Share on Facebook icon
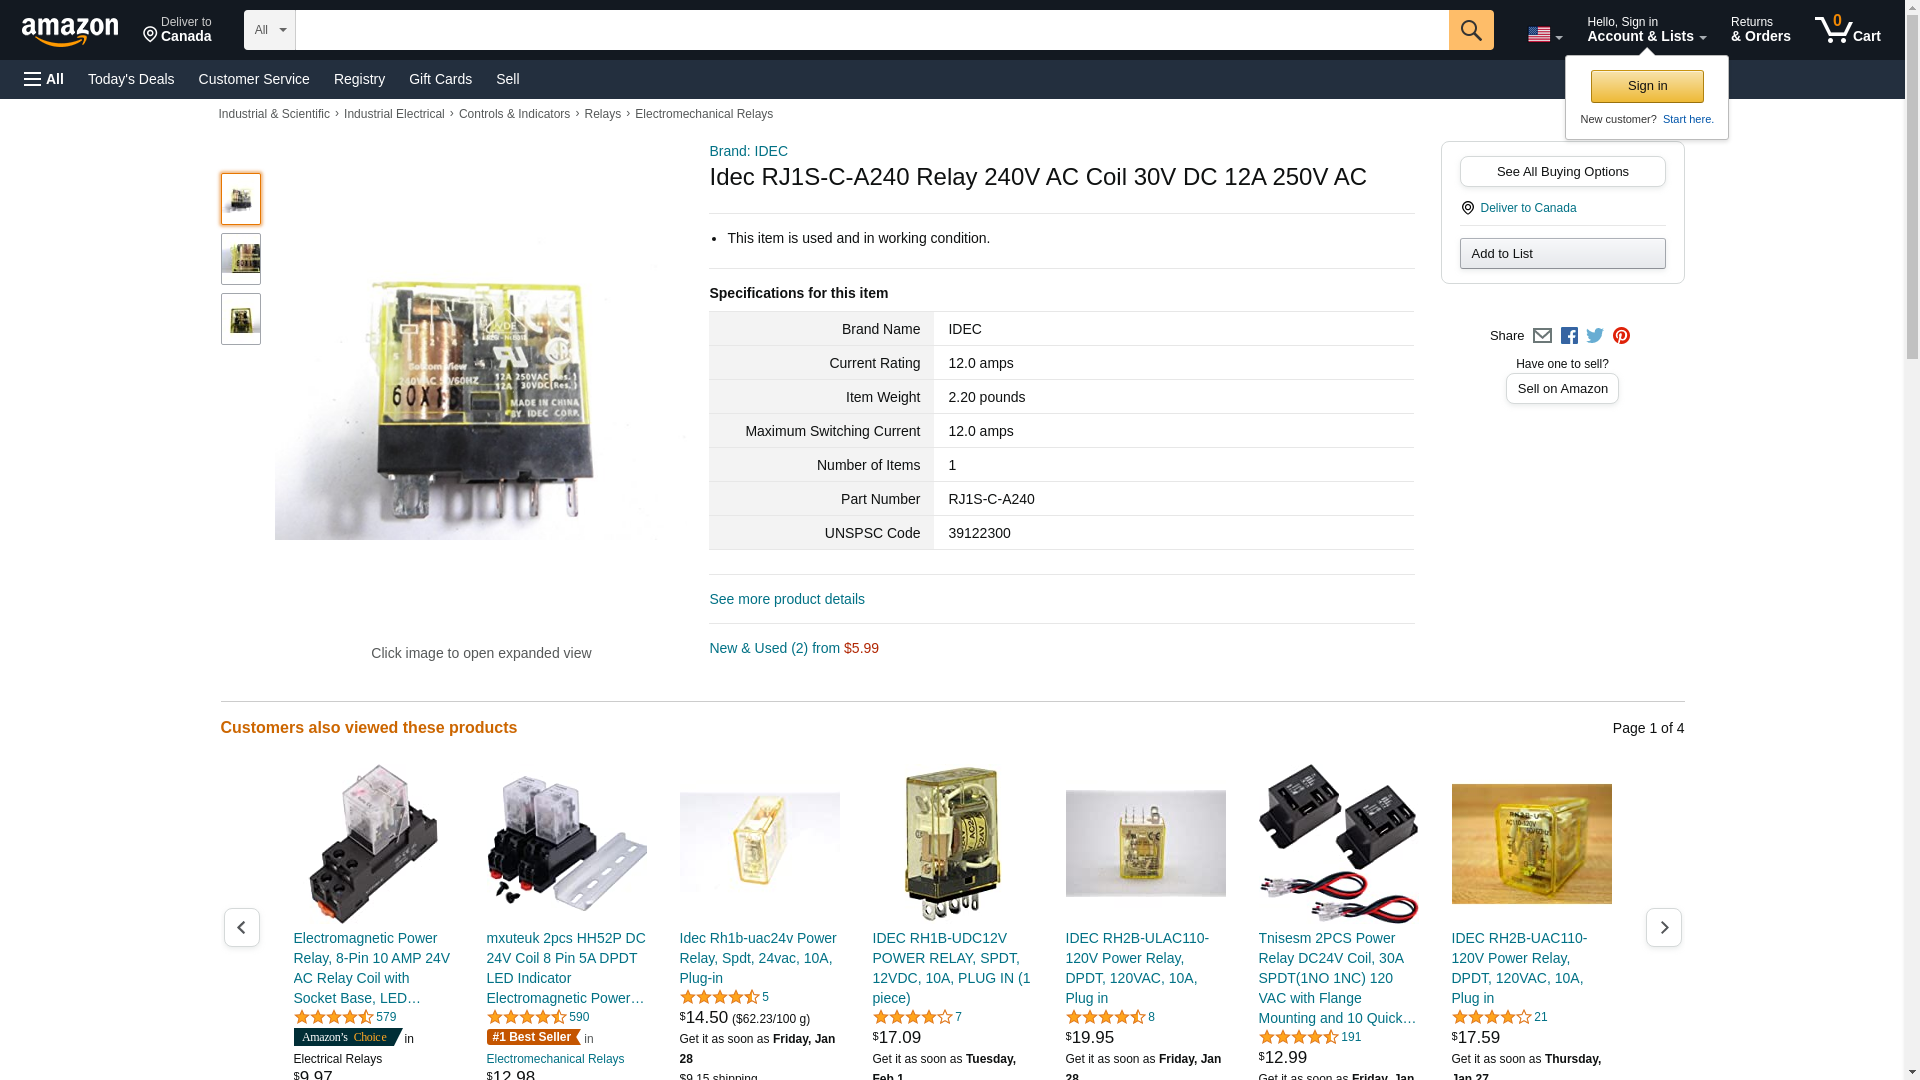Image resolution: width=1920 pixels, height=1080 pixels. pyautogui.click(x=1569, y=336)
